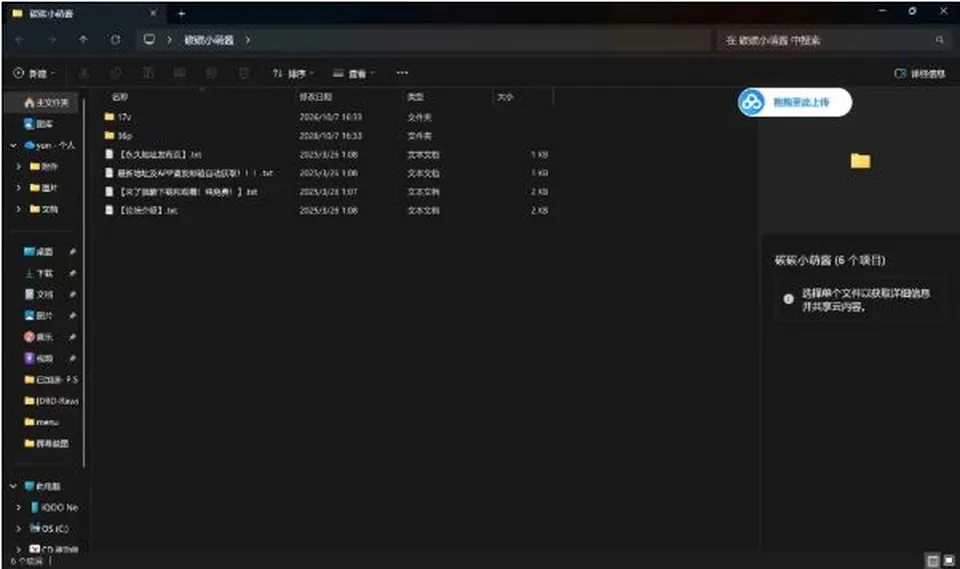Click the forward navigation arrow
Screen dimensions: 960x569
coord(52,40)
